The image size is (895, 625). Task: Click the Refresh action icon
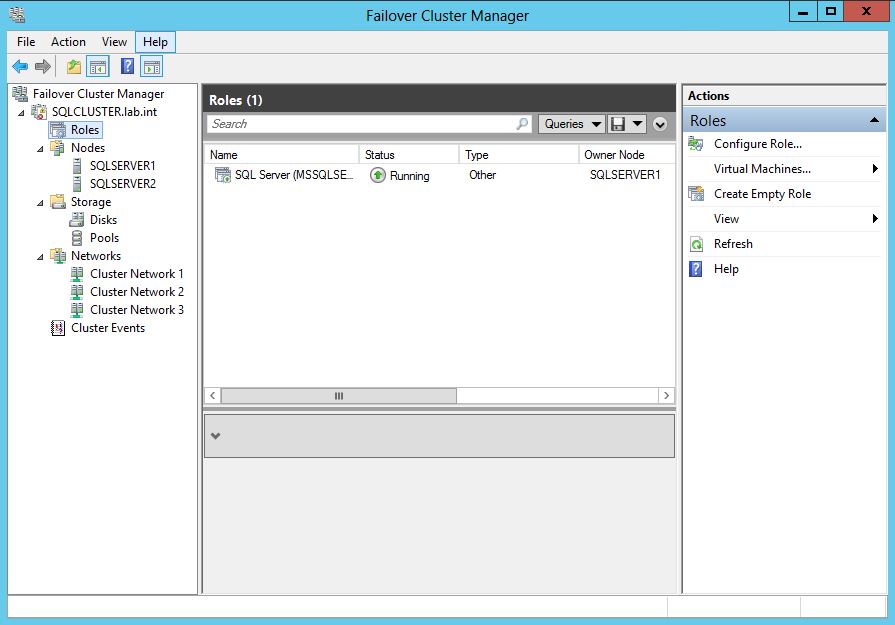point(696,244)
